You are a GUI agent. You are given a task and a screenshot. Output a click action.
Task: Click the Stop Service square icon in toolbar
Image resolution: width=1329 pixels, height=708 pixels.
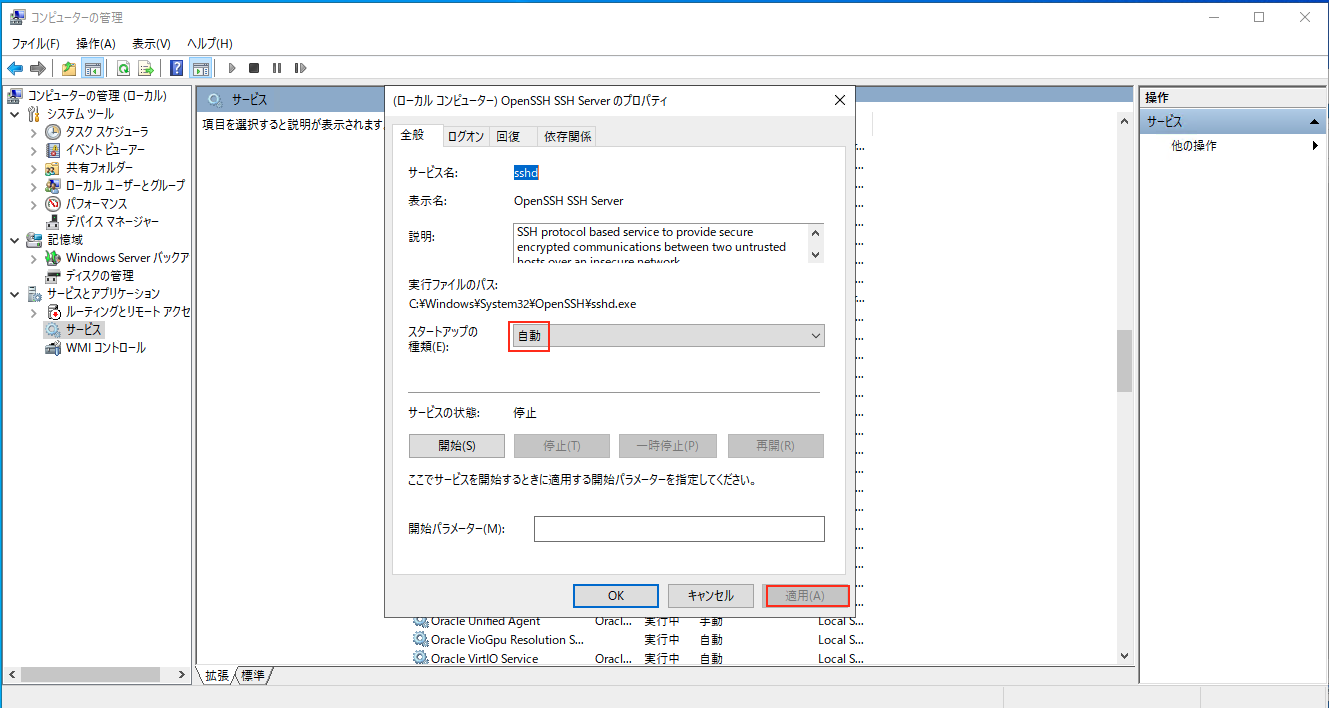[254, 68]
